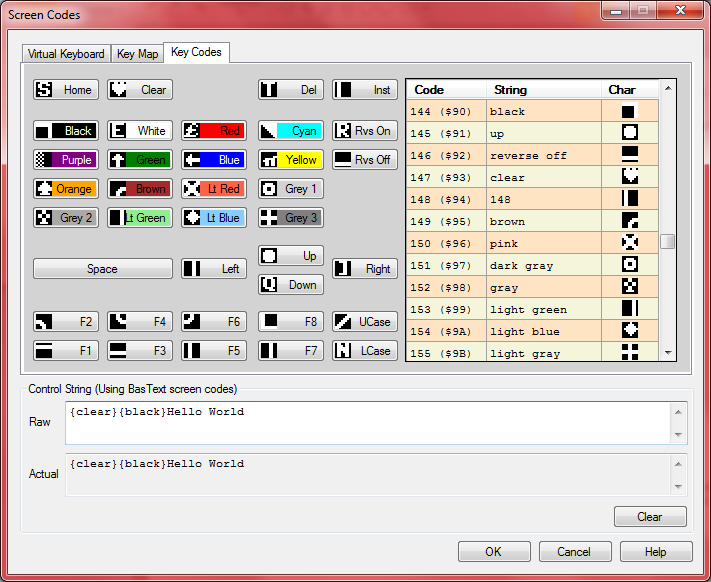This screenshot has width=711, height=582.
Task: Insert the F4 function key code
Action: pyautogui.click(x=140, y=321)
